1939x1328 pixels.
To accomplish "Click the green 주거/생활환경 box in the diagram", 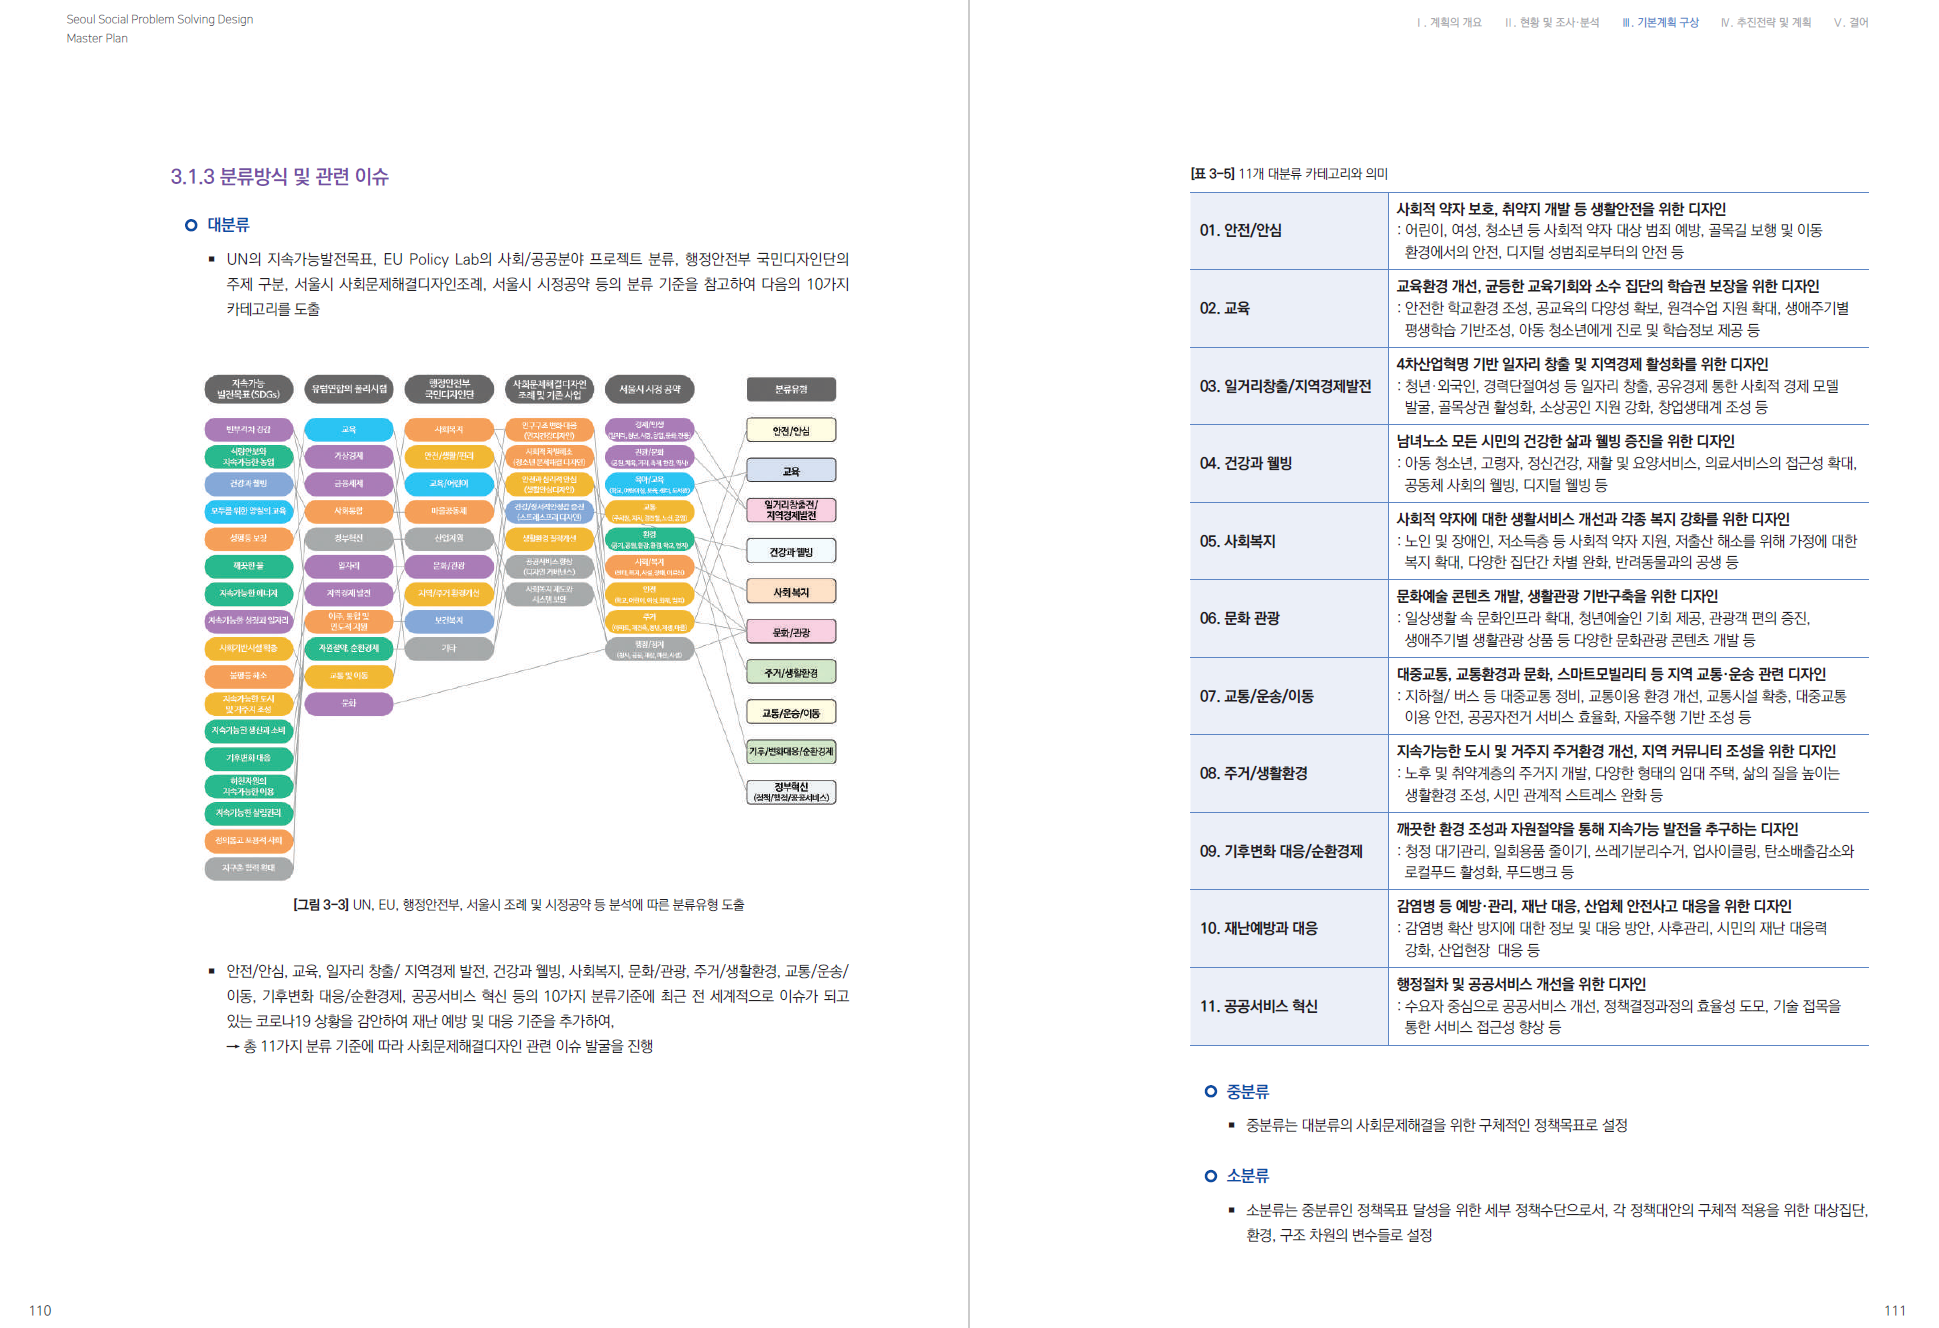I will tap(790, 673).
